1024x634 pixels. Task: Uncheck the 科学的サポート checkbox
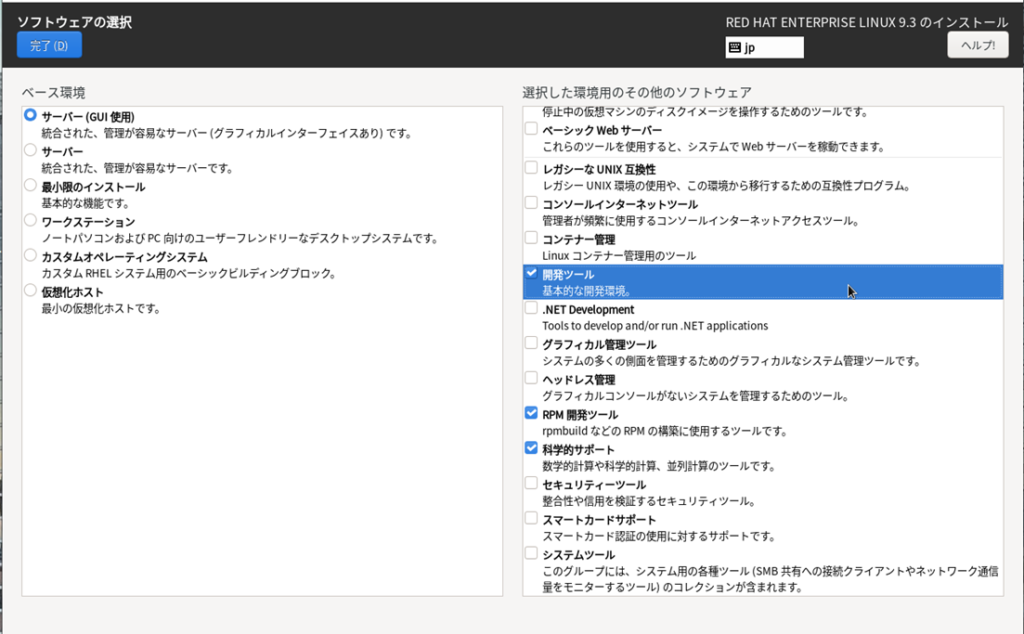point(531,448)
